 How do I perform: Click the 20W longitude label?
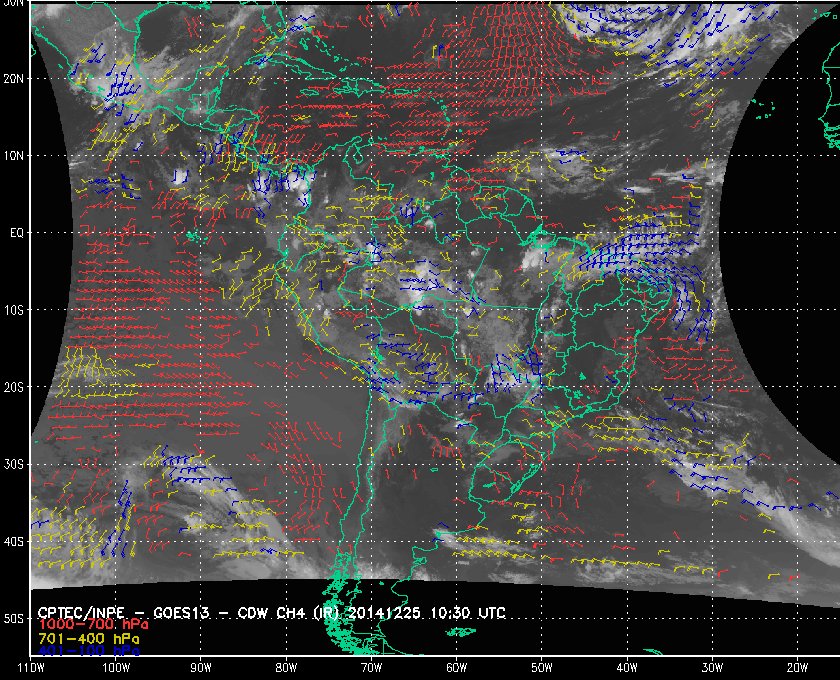[x=797, y=668]
